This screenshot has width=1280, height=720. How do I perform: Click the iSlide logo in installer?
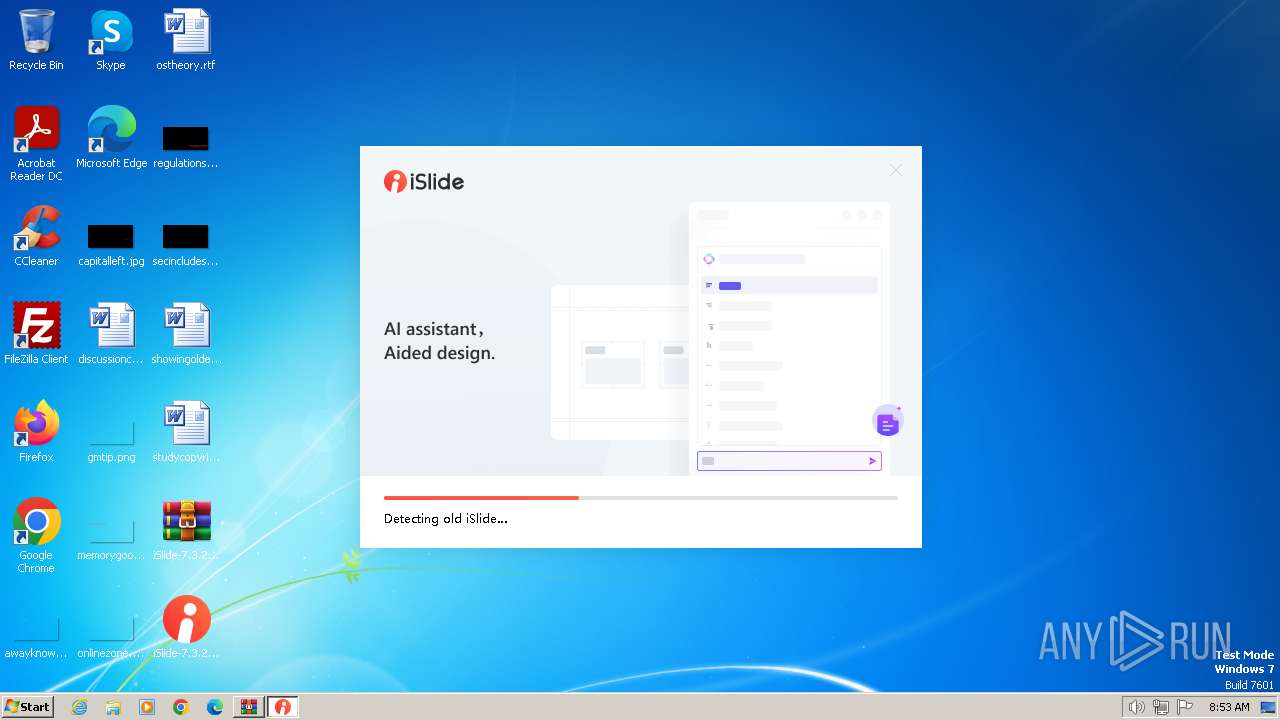click(424, 181)
